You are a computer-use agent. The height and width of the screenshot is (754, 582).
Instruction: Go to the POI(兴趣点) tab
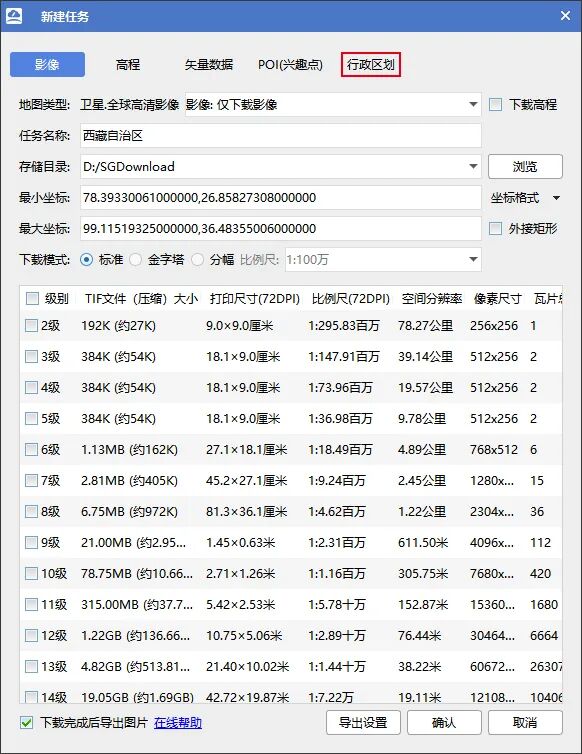290,64
